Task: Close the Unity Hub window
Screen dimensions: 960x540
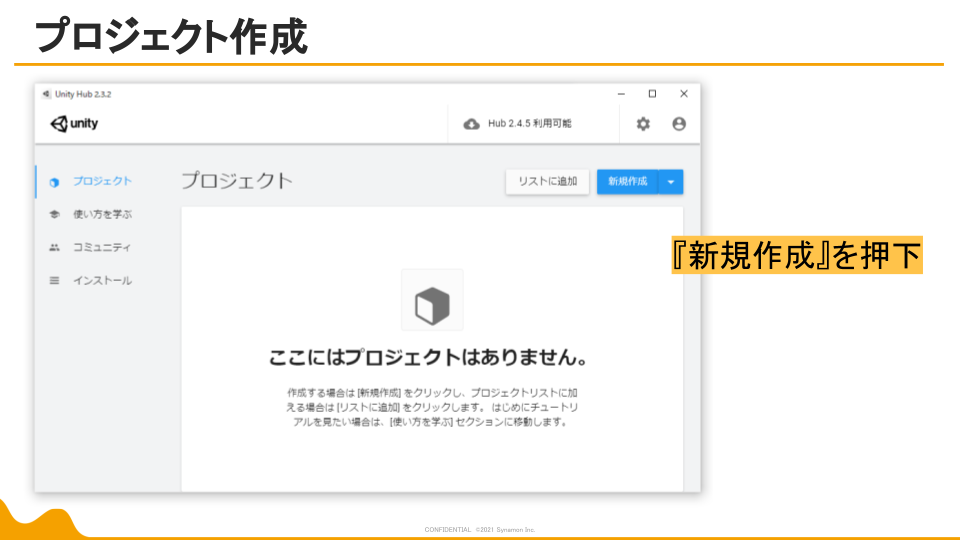Action: [x=684, y=94]
